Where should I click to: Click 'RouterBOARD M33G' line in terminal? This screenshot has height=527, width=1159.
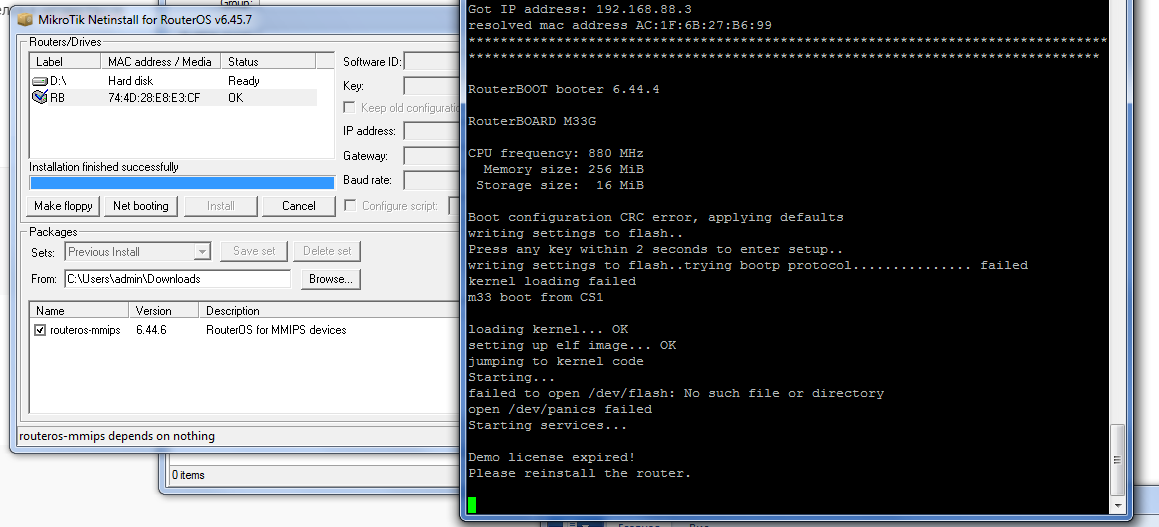click(x=531, y=121)
